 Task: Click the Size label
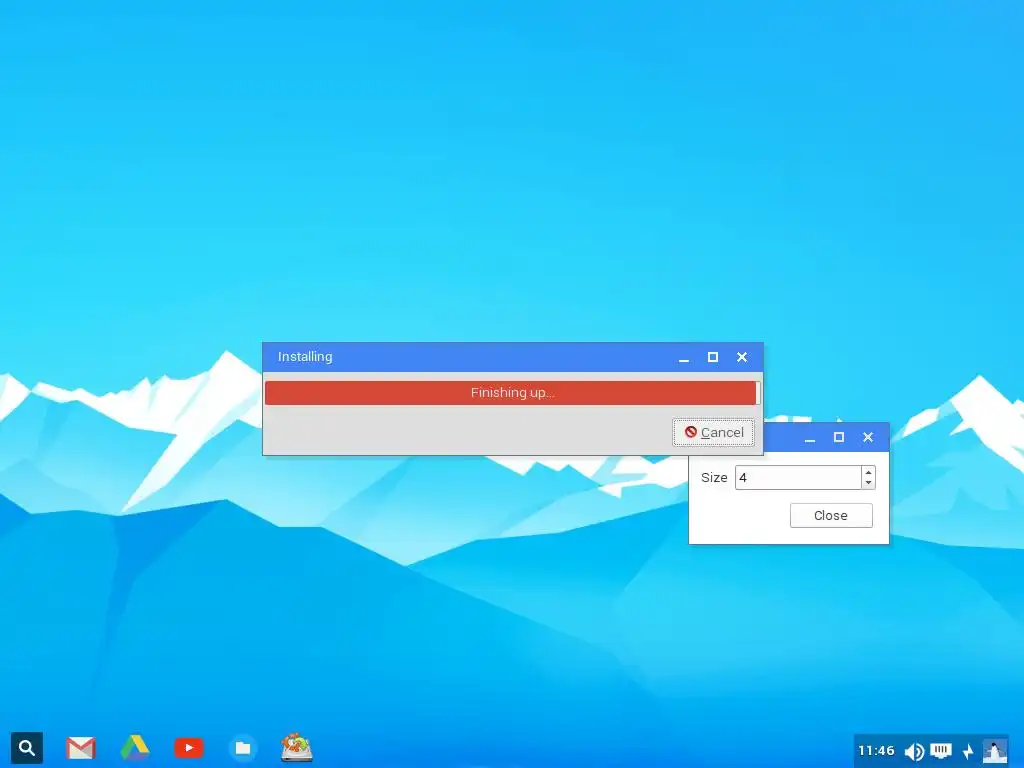pos(714,477)
